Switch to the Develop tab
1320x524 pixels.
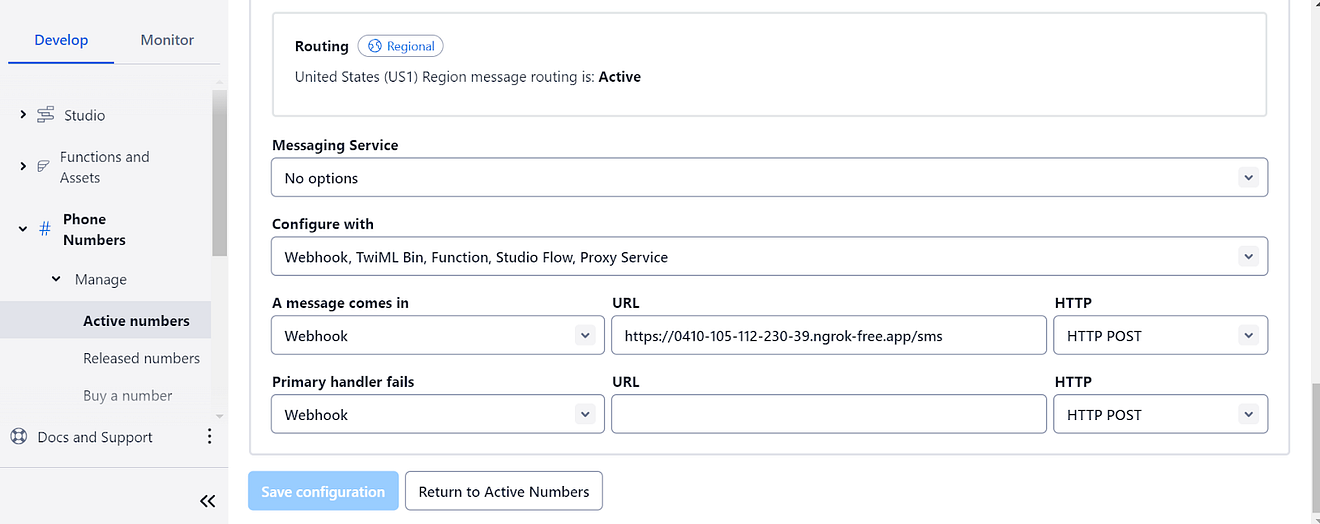pos(61,40)
